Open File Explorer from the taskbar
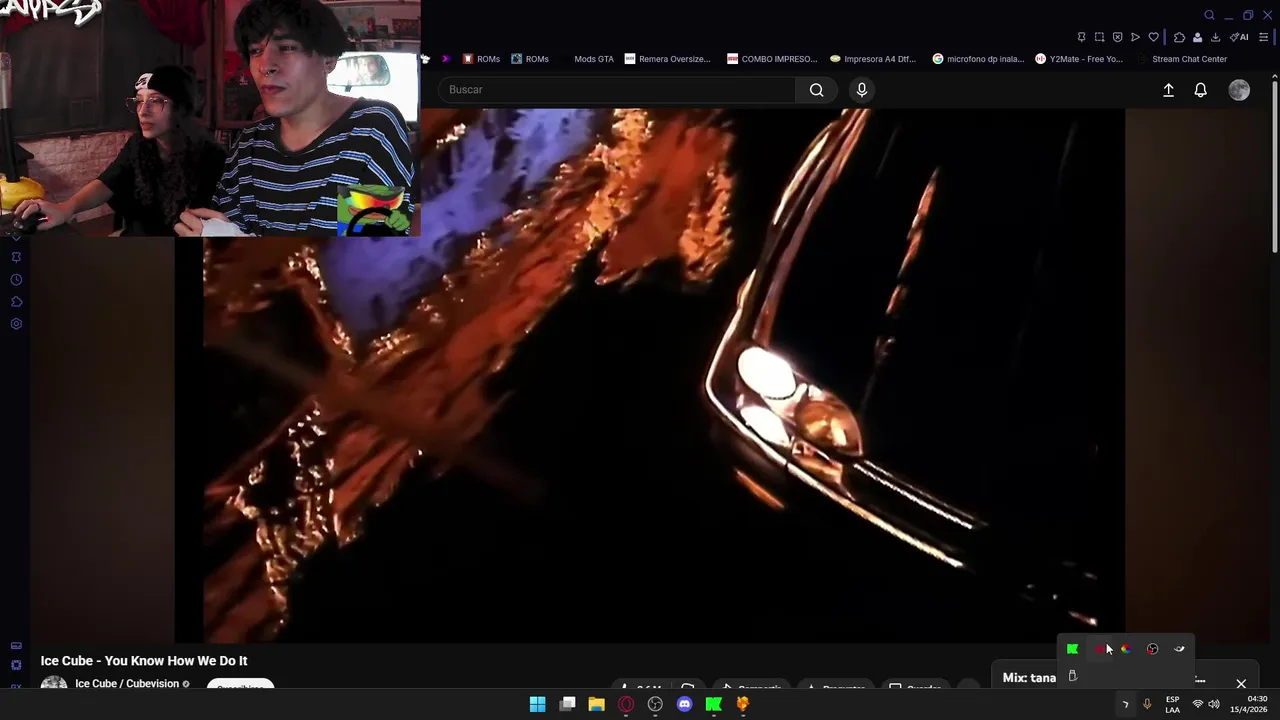Viewport: 1280px width, 720px height. coord(596,704)
